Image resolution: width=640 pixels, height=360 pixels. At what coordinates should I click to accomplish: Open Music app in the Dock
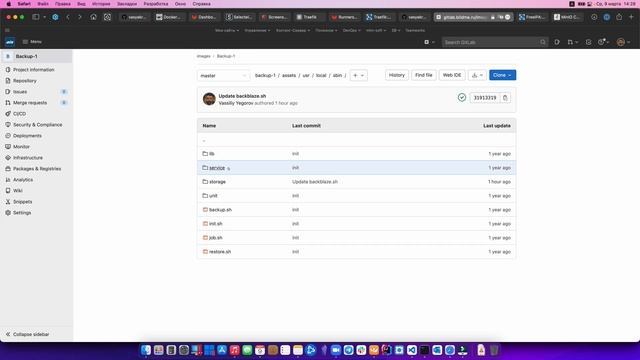coord(234,350)
